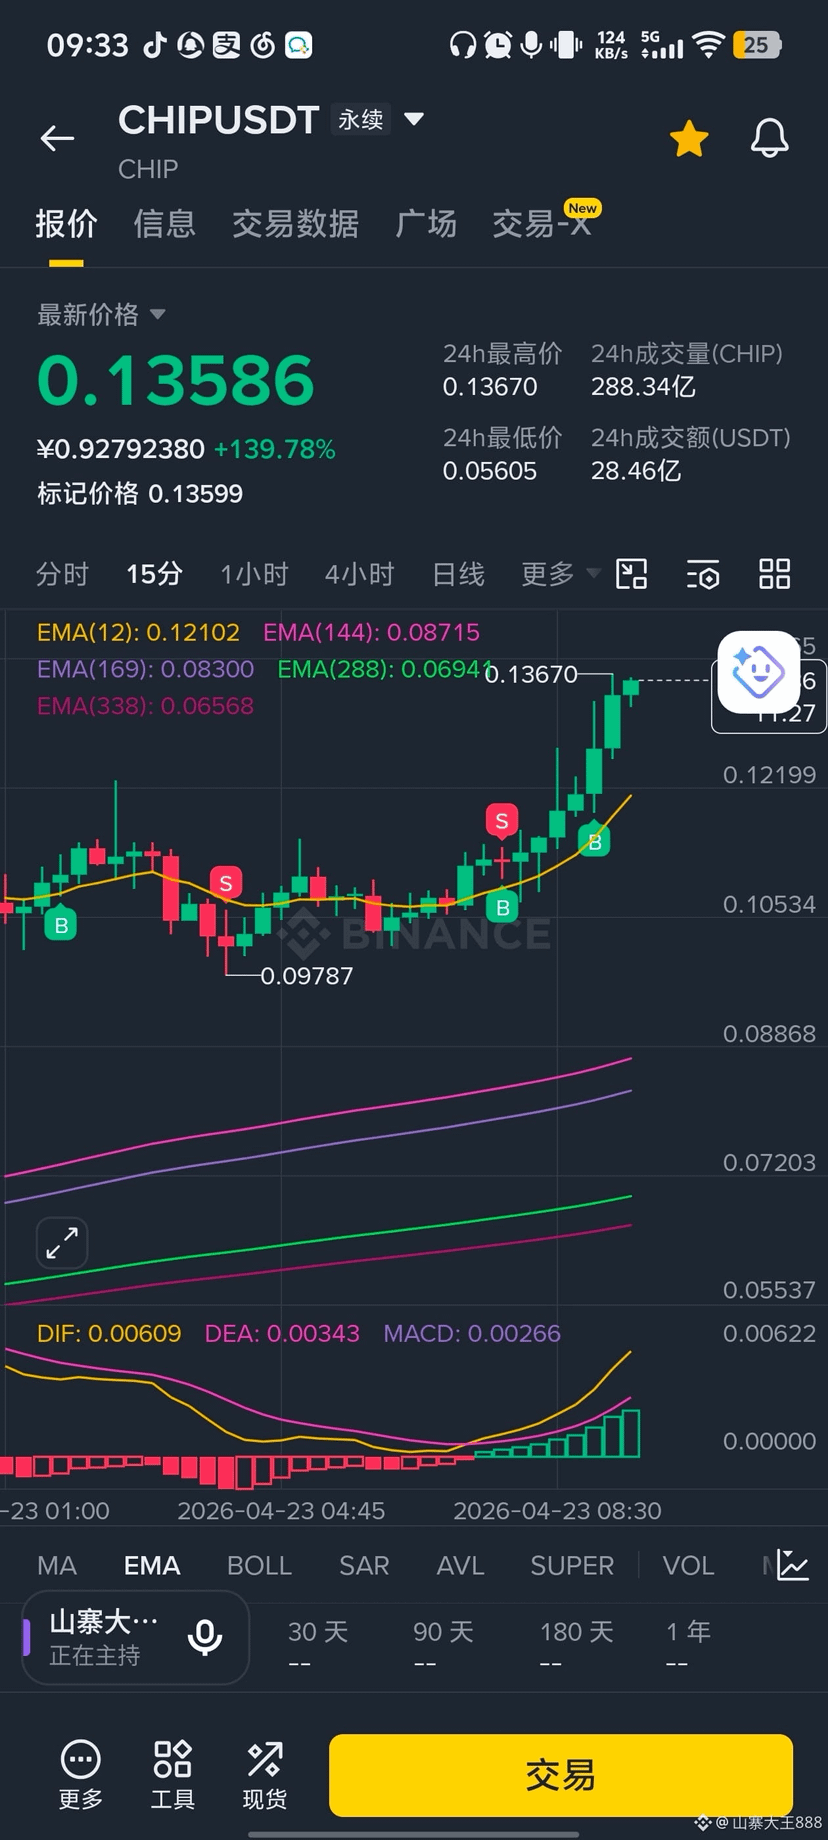This screenshot has height=1840, width=828.
Task: Expand chart to fullscreen
Action: click(62, 1243)
